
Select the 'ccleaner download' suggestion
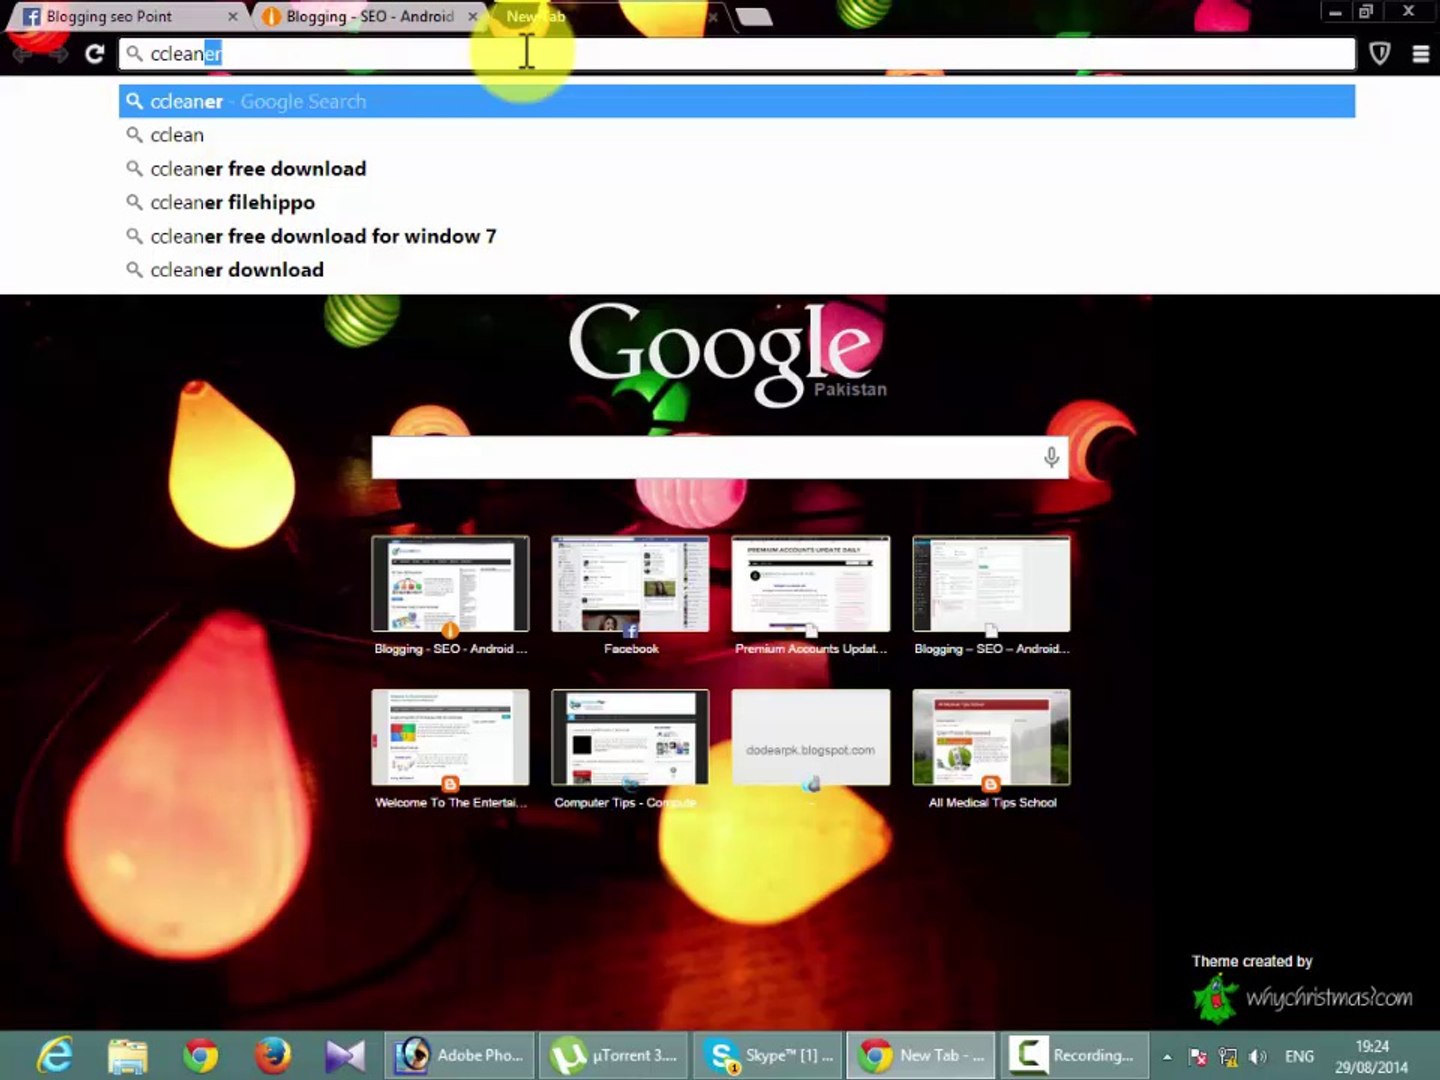coord(737,270)
